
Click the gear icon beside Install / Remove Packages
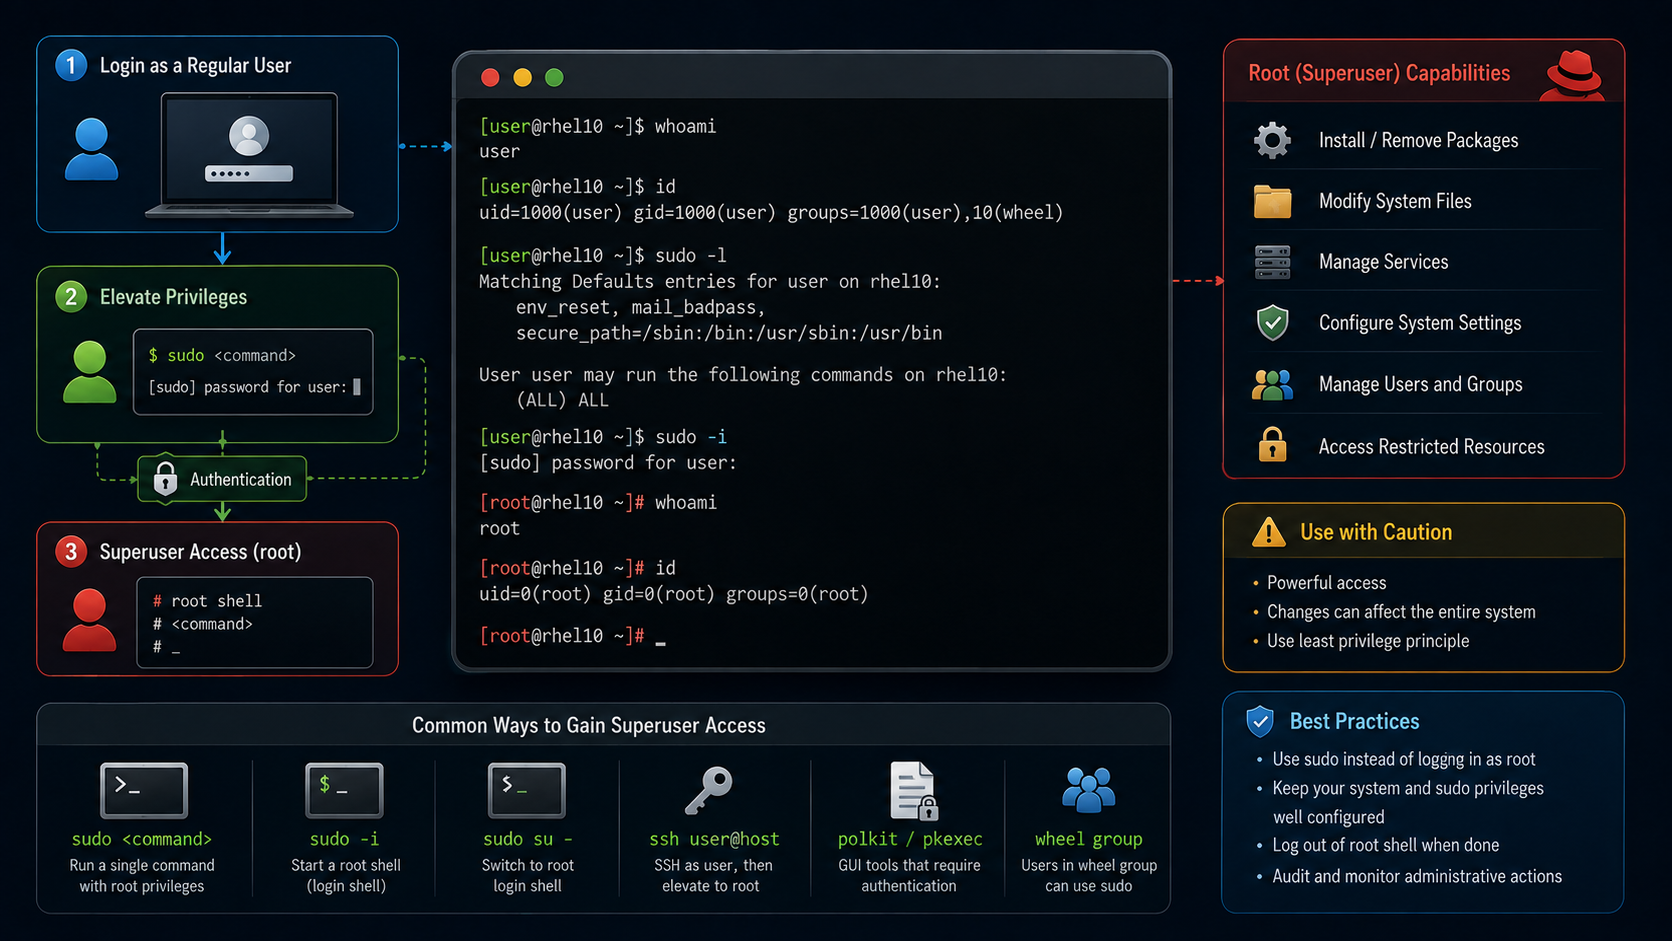click(x=1272, y=140)
